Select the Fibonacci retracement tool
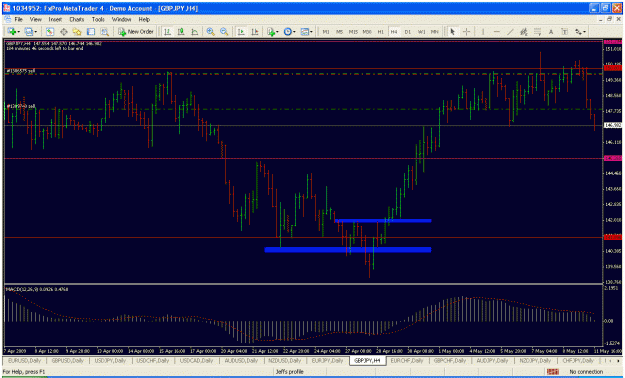625x378 pixels. pos(537,32)
